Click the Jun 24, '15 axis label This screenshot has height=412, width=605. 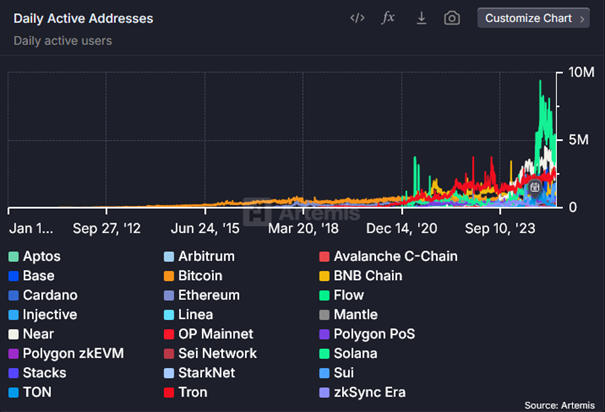[205, 228]
